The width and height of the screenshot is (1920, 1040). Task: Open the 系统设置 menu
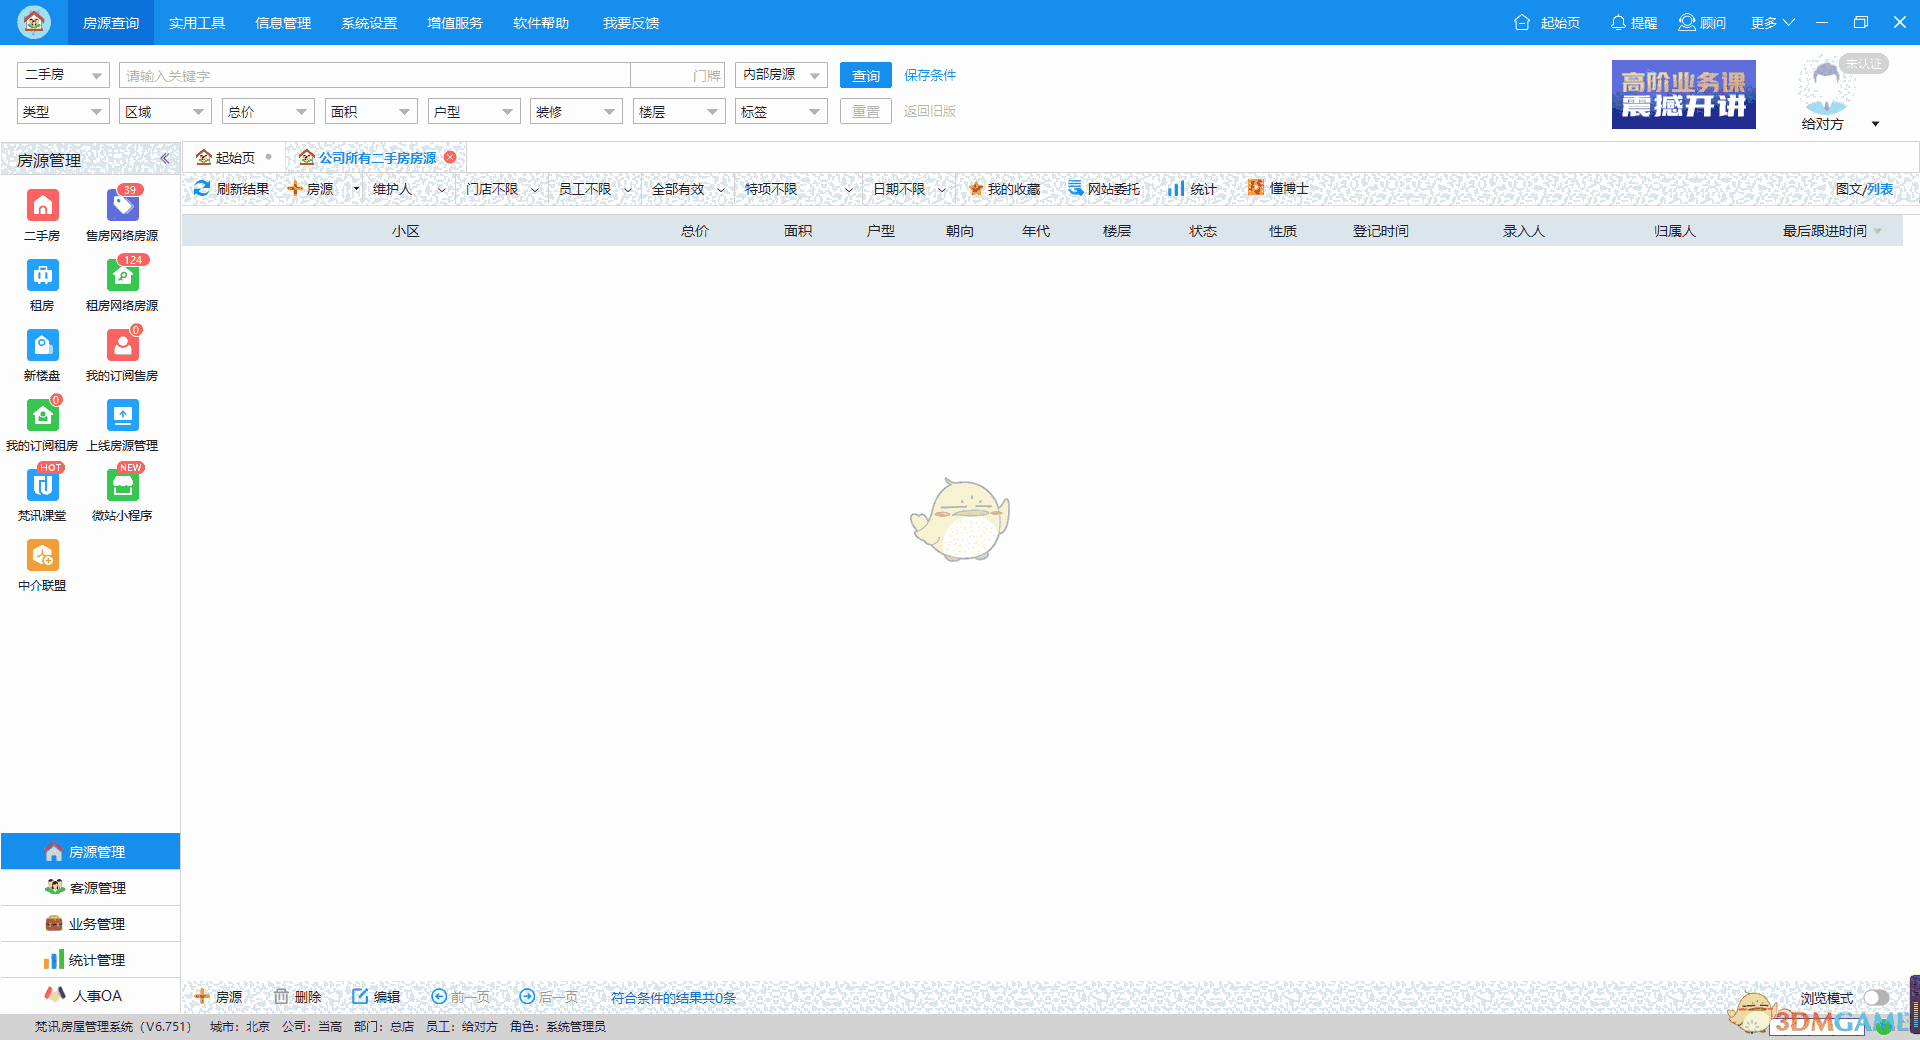369,23
